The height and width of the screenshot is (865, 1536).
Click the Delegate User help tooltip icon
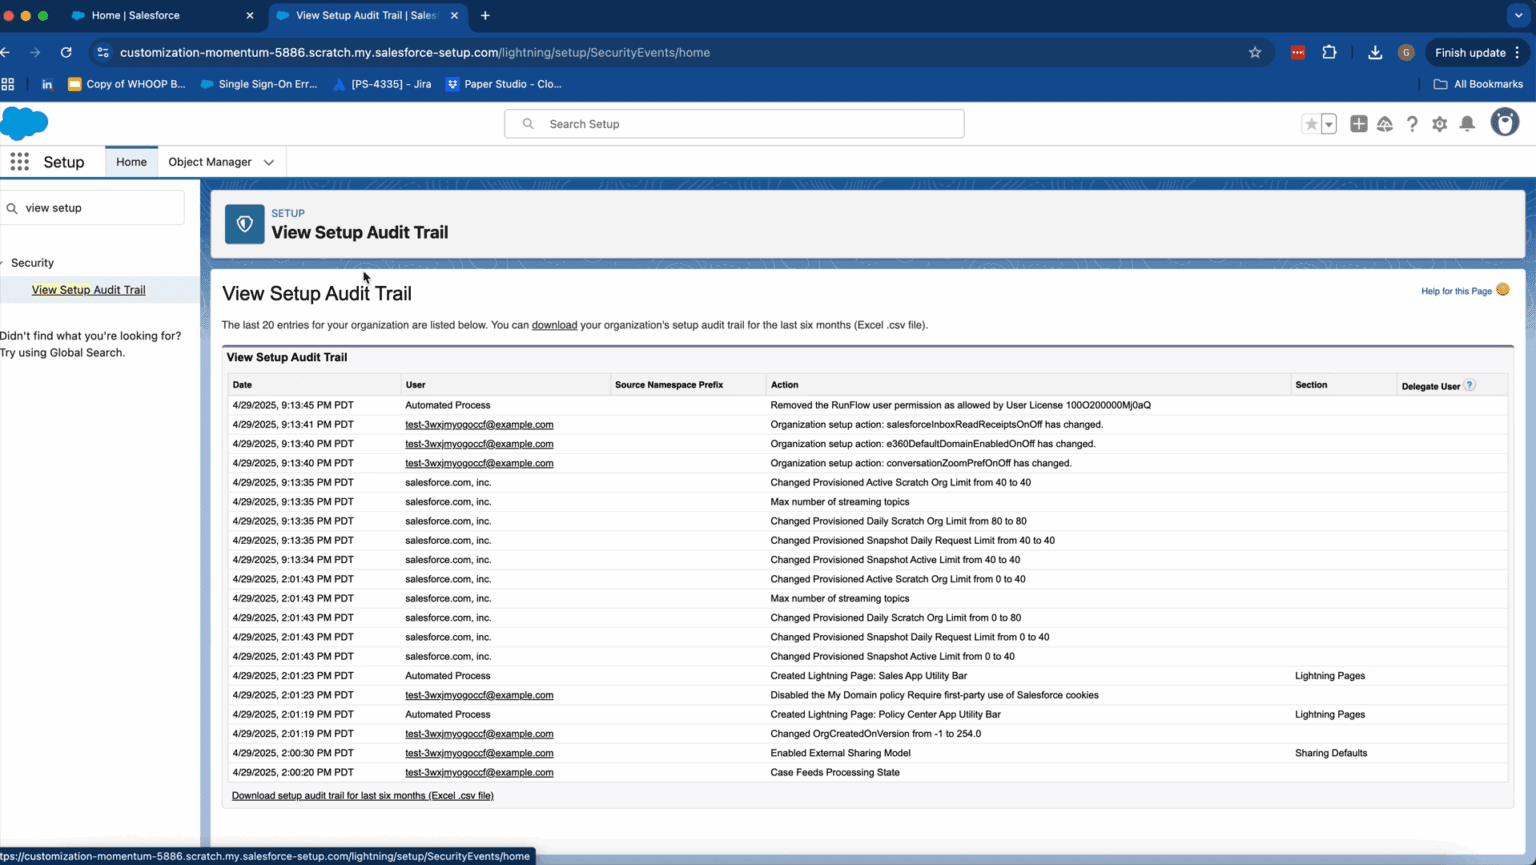click(x=1467, y=384)
